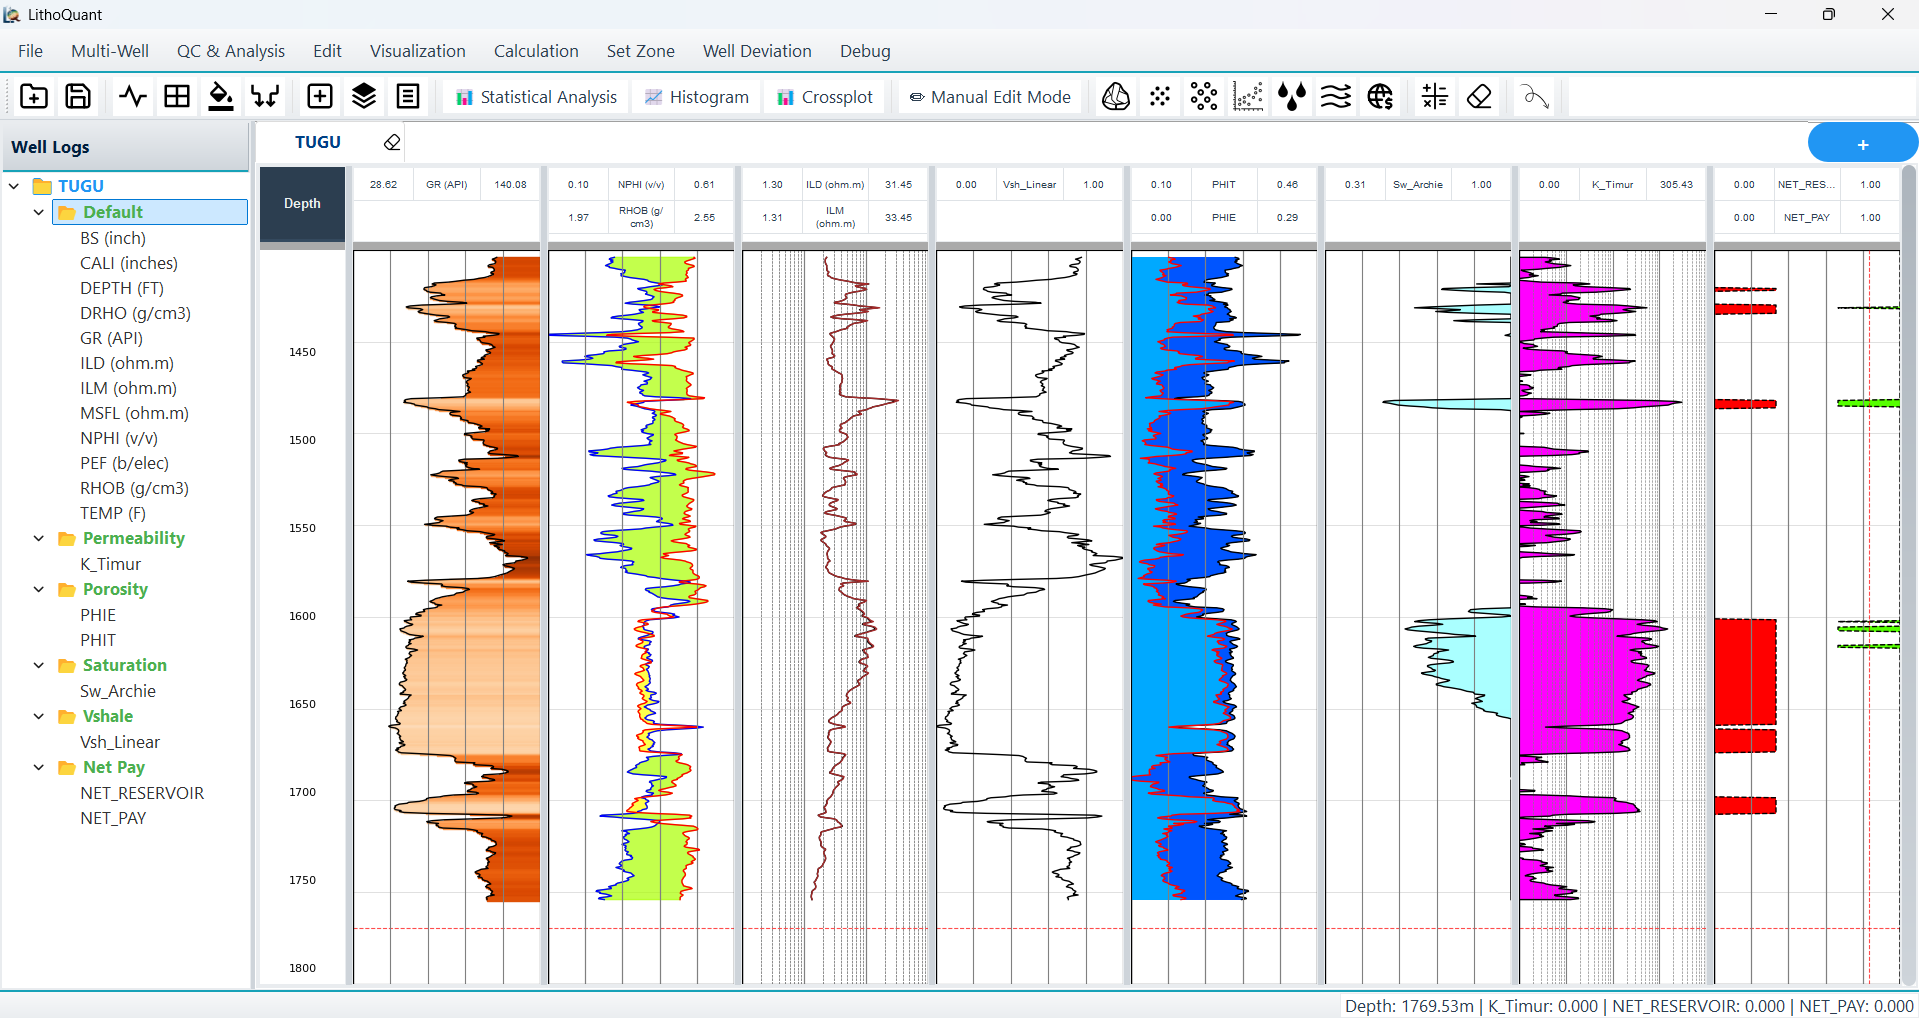1919x1018 pixels.
Task: Click the water droplets saturation icon
Action: click(1291, 96)
